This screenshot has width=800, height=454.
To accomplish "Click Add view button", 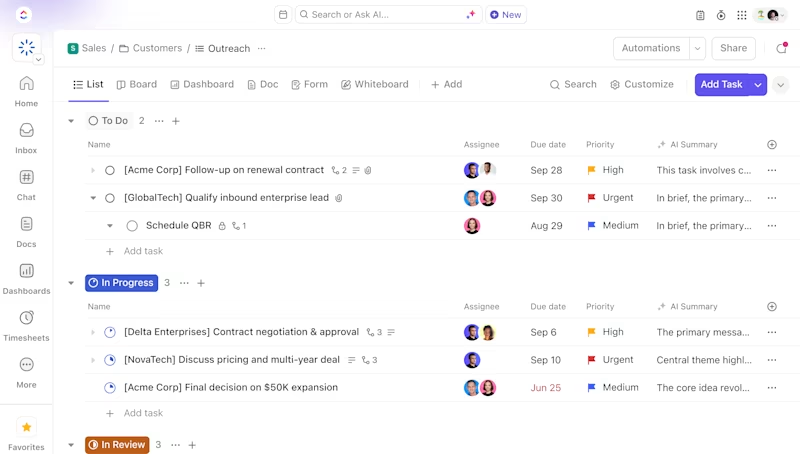I will 446,84.
